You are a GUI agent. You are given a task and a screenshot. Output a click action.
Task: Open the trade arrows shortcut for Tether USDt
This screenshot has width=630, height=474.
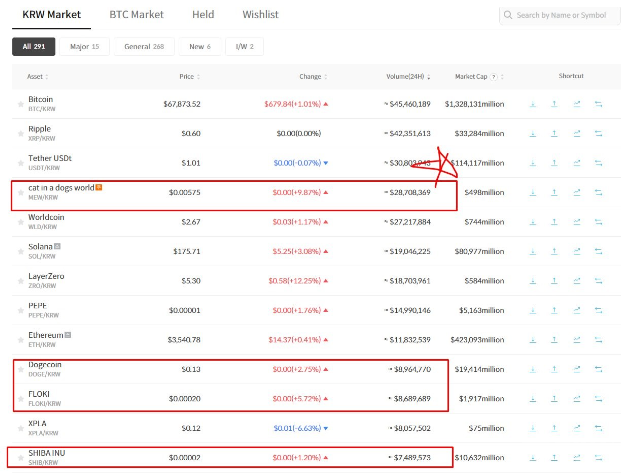(598, 163)
